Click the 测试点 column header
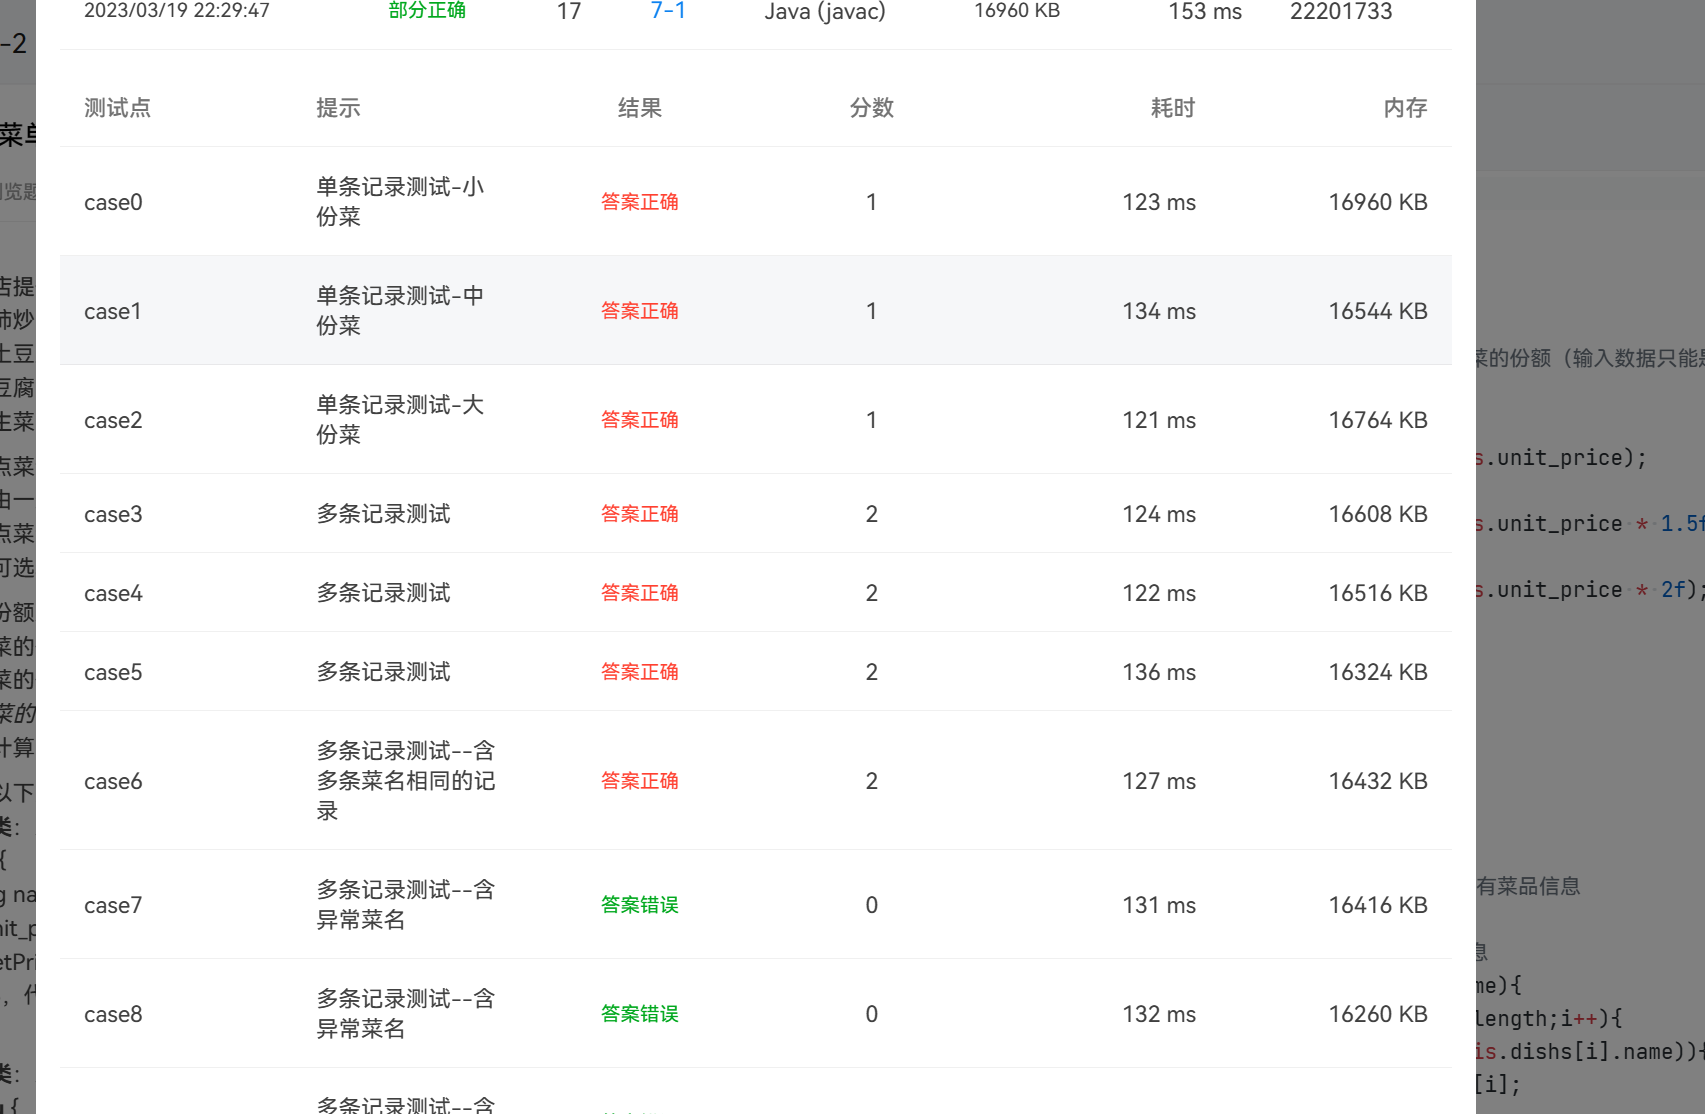The width and height of the screenshot is (1705, 1114). pos(117,108)
